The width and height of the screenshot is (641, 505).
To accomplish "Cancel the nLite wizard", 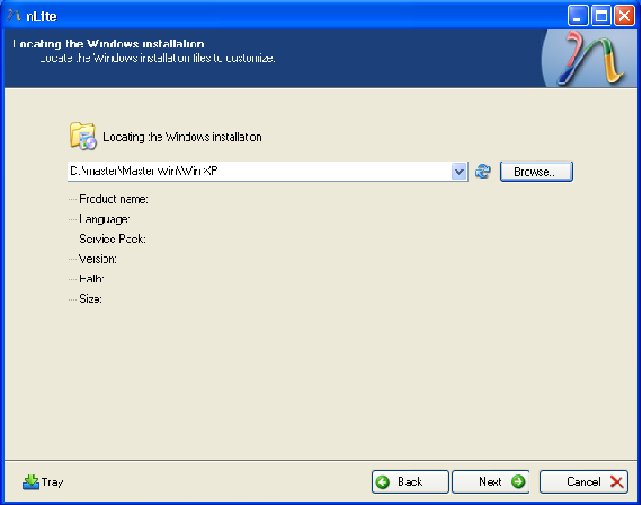I will pos(584,482).
